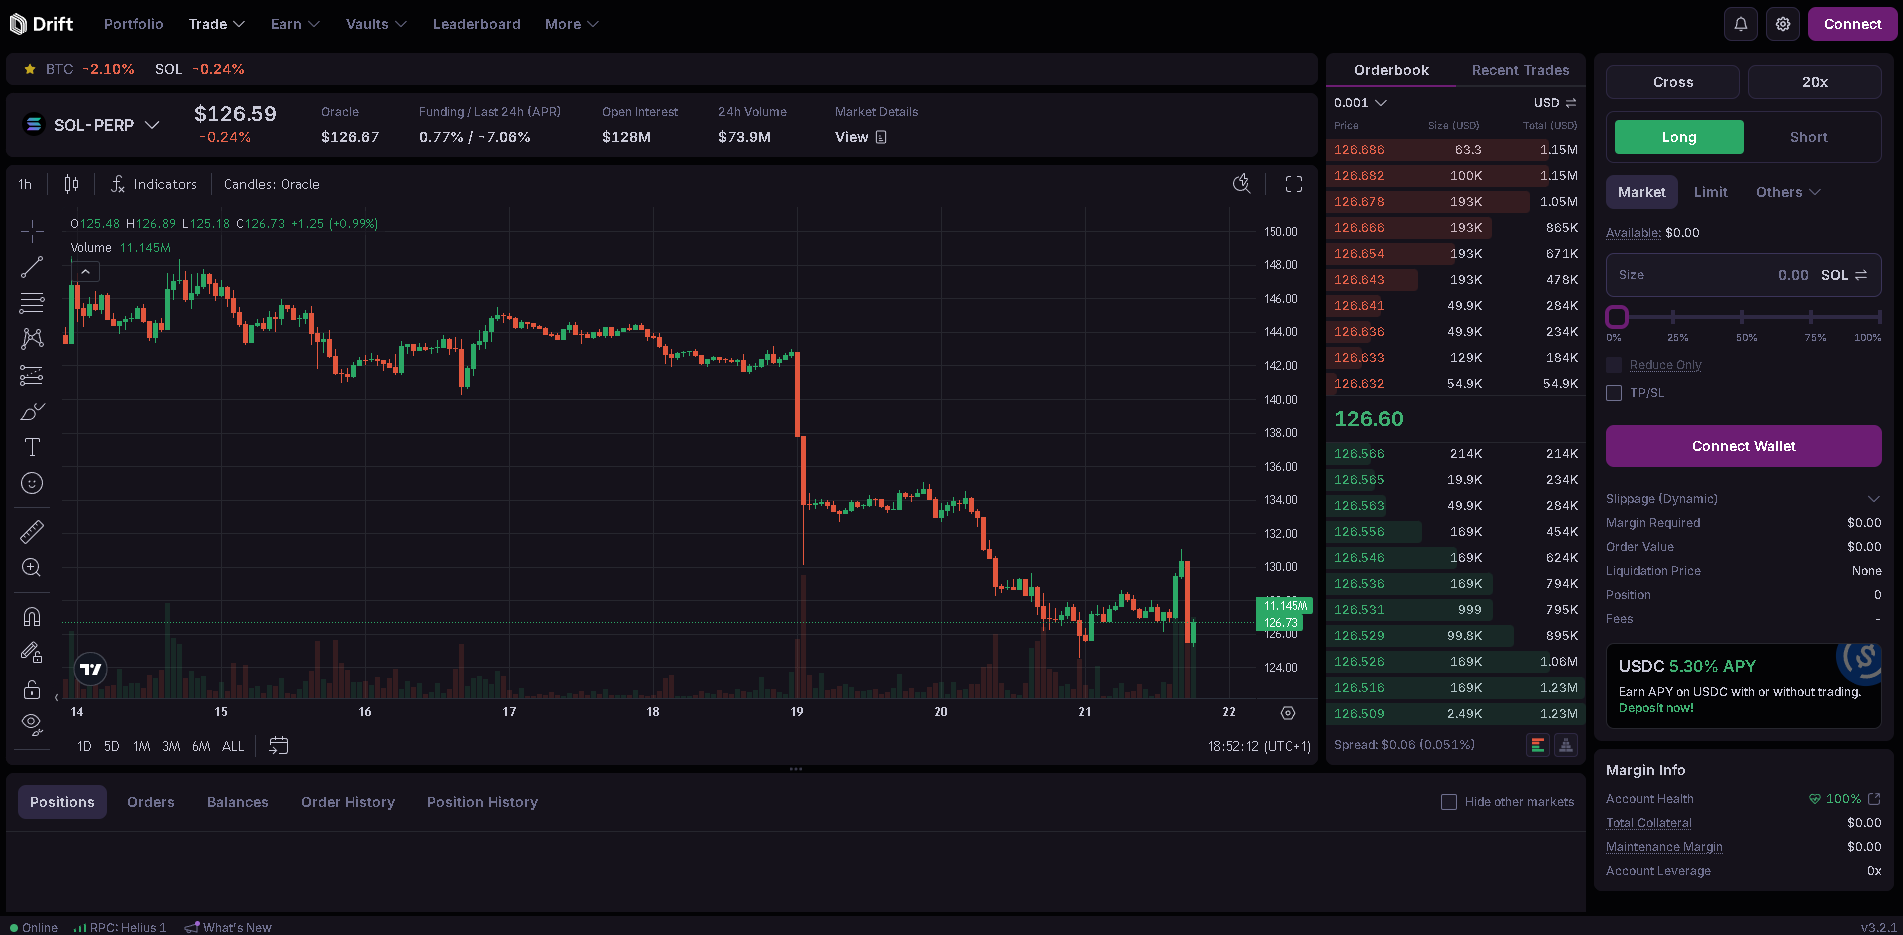
Task: Select the Short position button
Action: pyautogui.click(x=1808, y=137)
